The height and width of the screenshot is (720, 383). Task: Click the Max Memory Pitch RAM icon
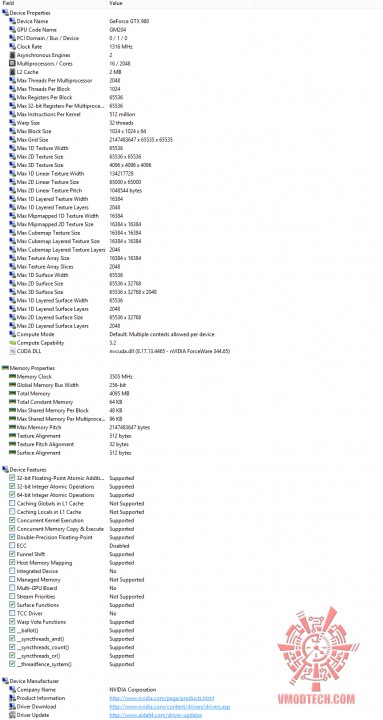12,428
